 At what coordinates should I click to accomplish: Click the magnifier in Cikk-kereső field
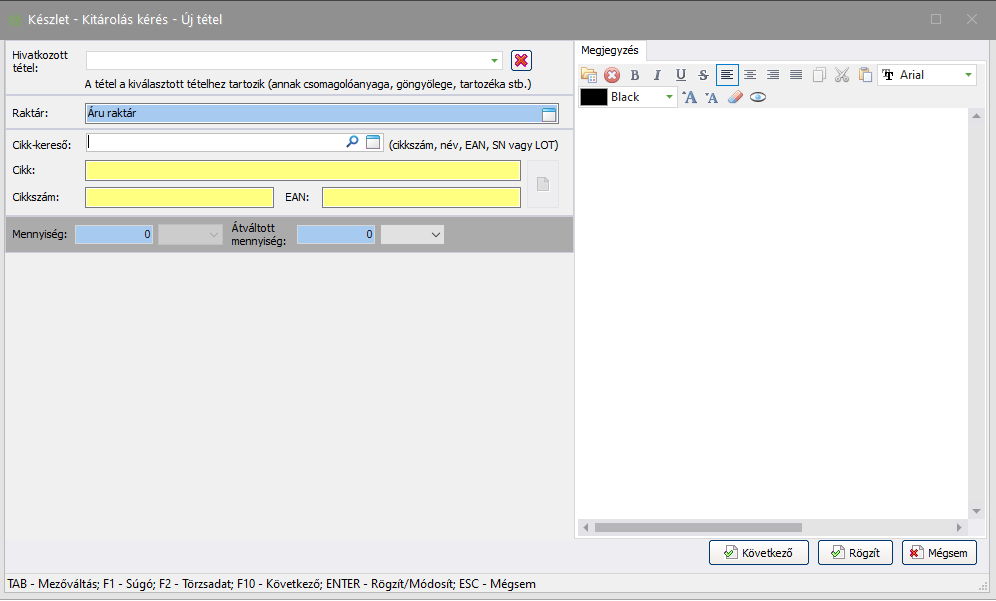(x=352, y=142)
